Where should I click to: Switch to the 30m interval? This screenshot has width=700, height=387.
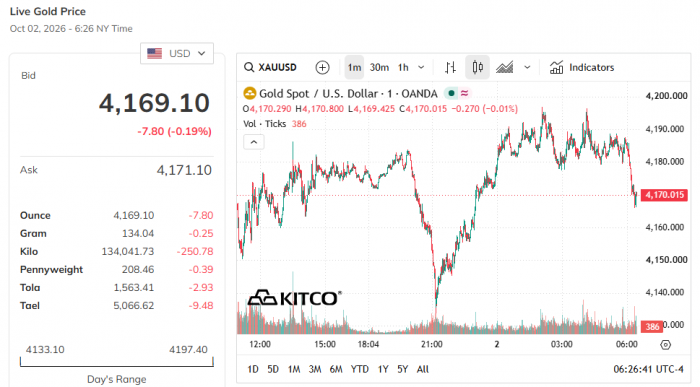(379, 67)
